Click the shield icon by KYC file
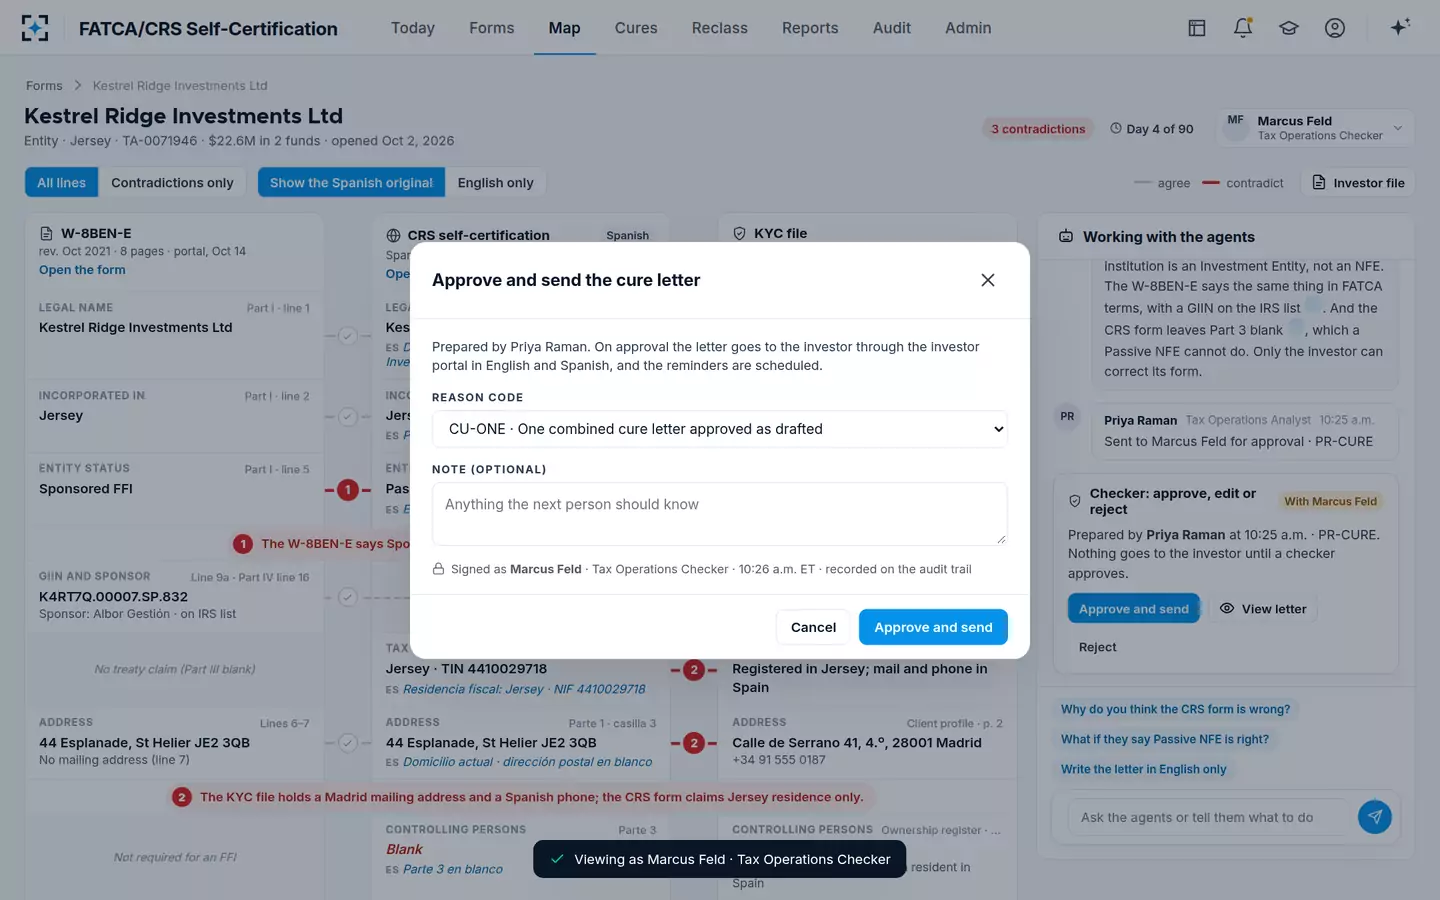 pyautogui.click(x=740, y=233)
